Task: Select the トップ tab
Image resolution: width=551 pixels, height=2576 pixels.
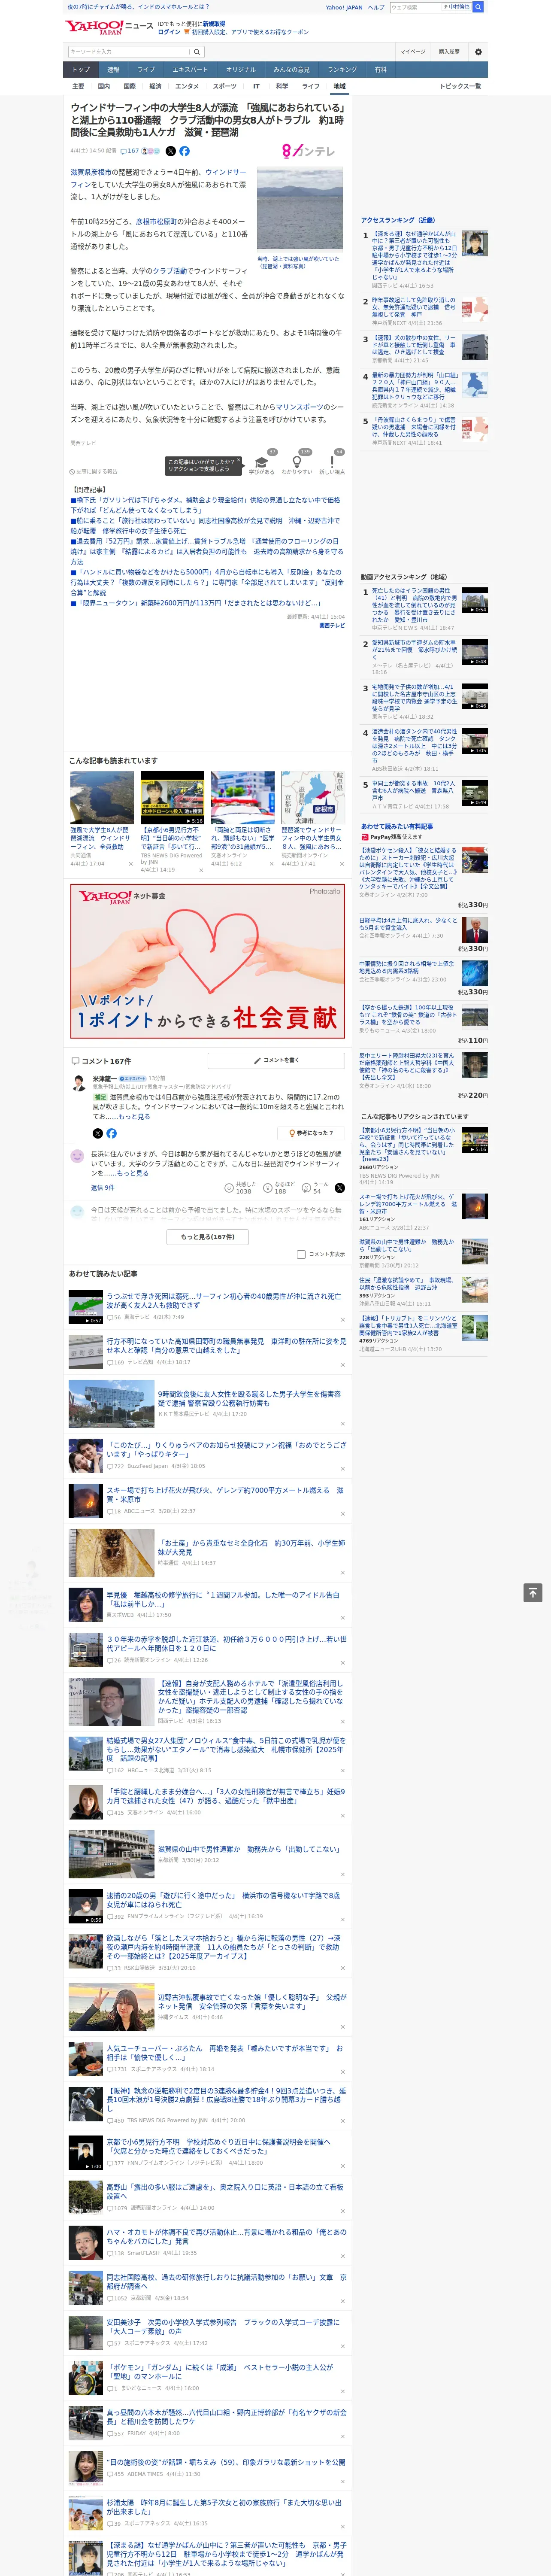Action: (81, 70)
